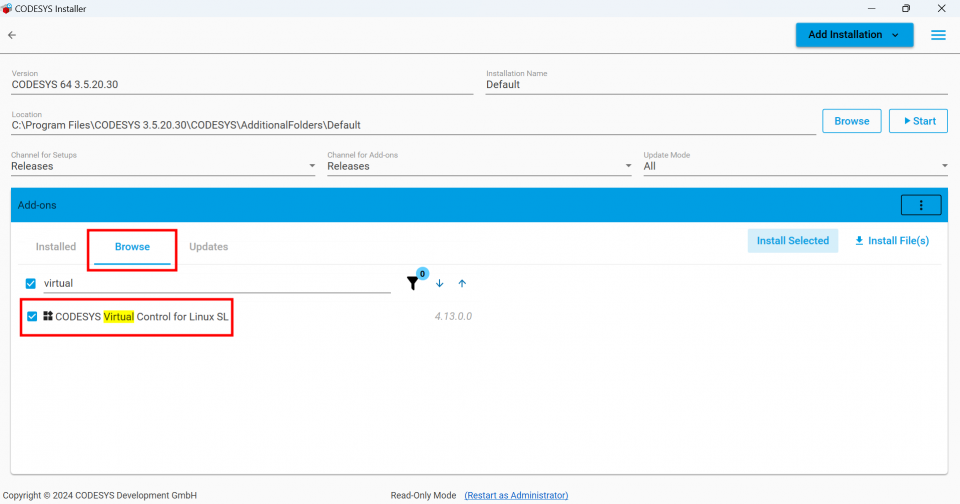Go back with the left arrow icon
This screenshot has width=960, height=504.
pyautogui.click(x=12, y=35)
